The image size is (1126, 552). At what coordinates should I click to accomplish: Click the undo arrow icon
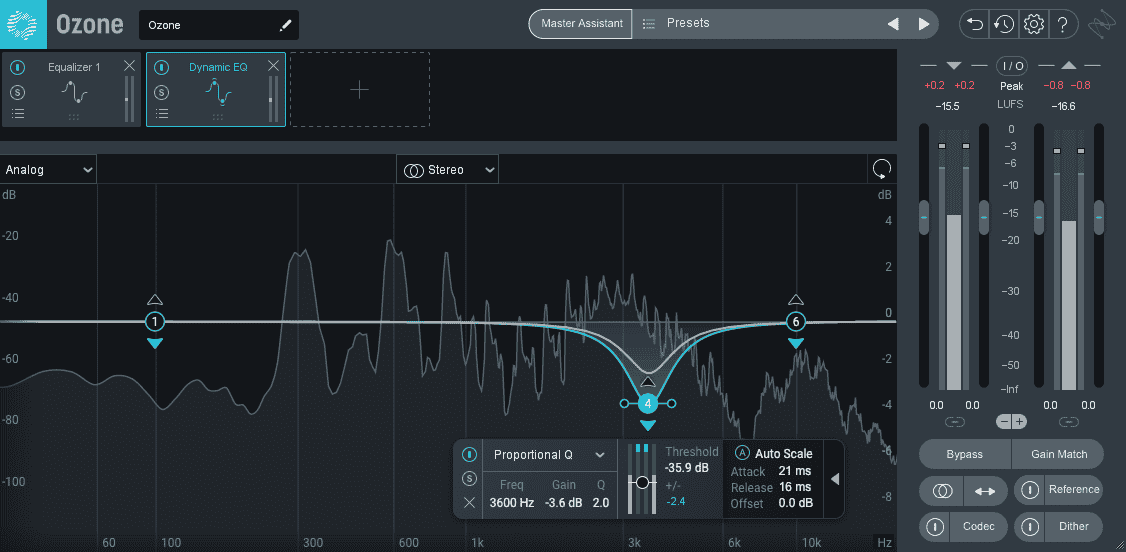(974, 24)
